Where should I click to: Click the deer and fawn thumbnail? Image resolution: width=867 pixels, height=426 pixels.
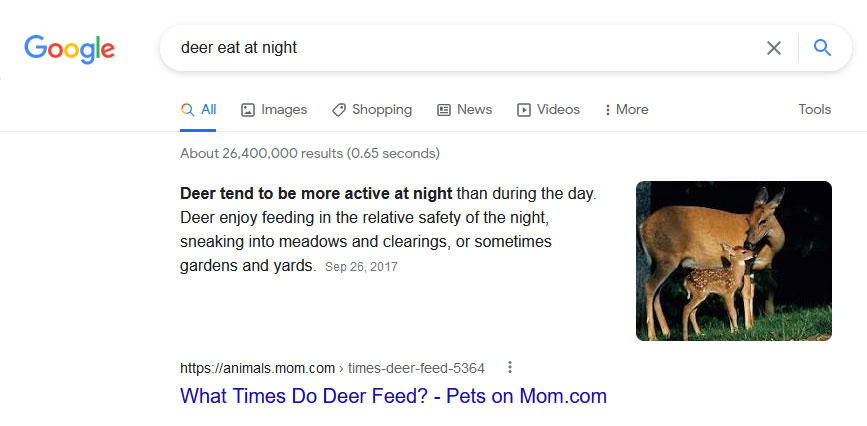tap(734, 261)
